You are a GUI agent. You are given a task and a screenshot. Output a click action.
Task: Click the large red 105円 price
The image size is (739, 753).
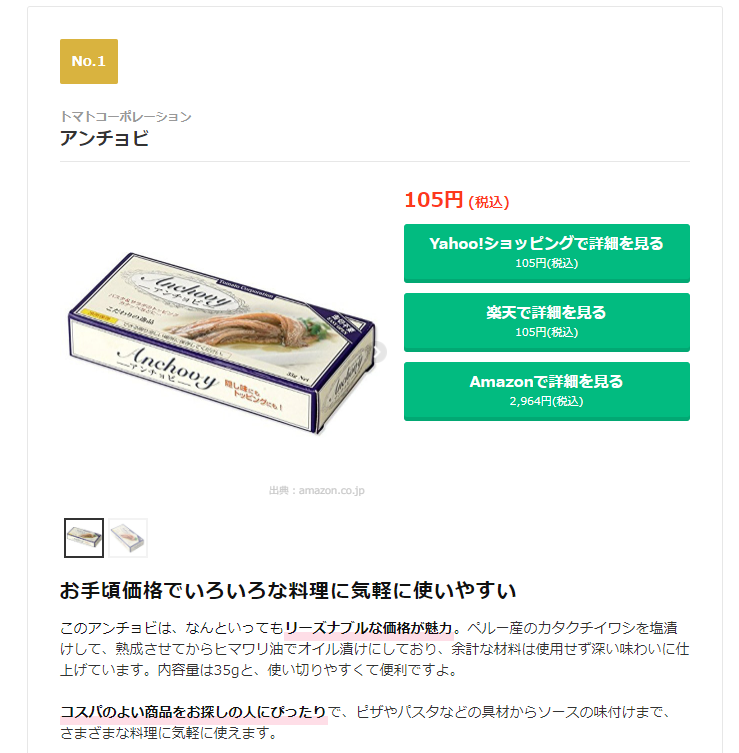click(x=434, y=200)
